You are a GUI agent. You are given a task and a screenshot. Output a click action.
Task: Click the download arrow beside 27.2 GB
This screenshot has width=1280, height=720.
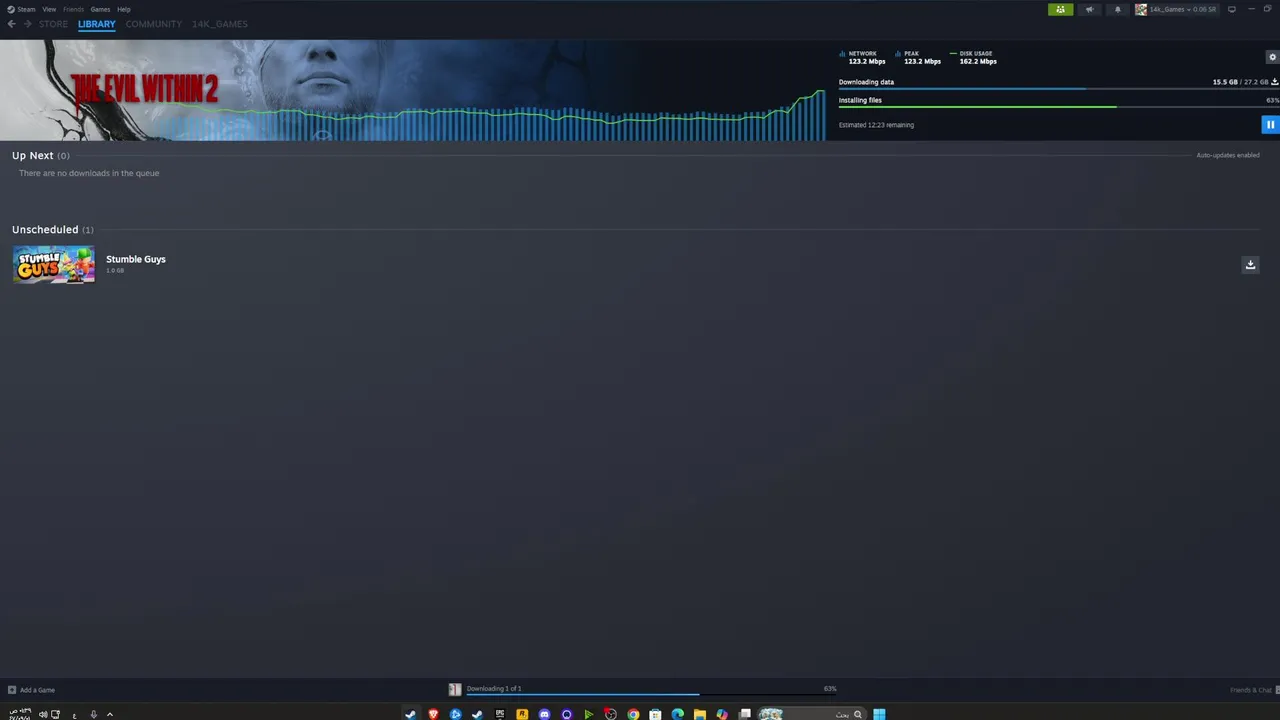point(1275,82)
